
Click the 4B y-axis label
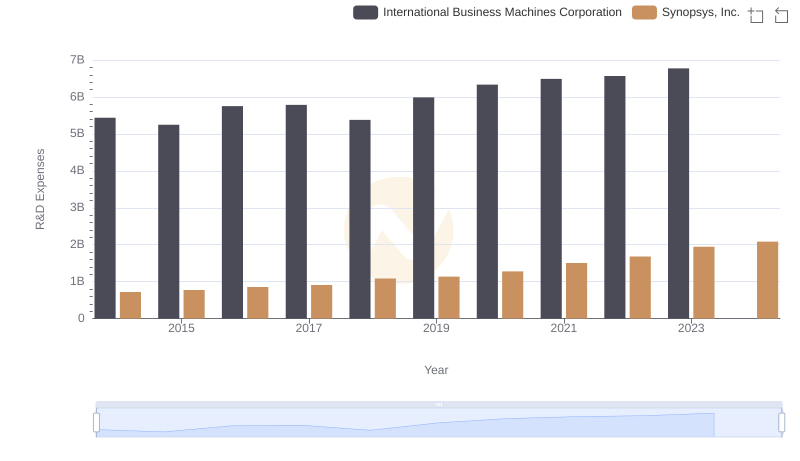77,170
